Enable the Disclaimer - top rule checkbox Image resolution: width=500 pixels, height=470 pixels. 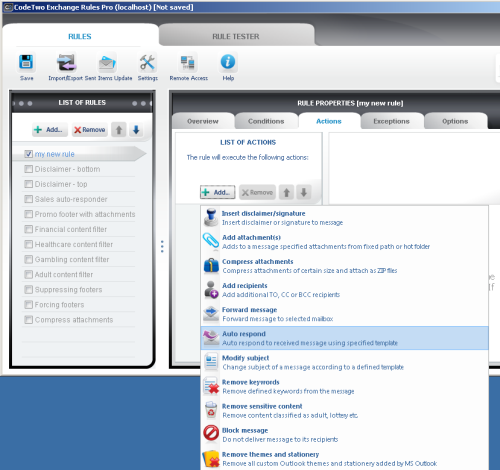[28, 184]
